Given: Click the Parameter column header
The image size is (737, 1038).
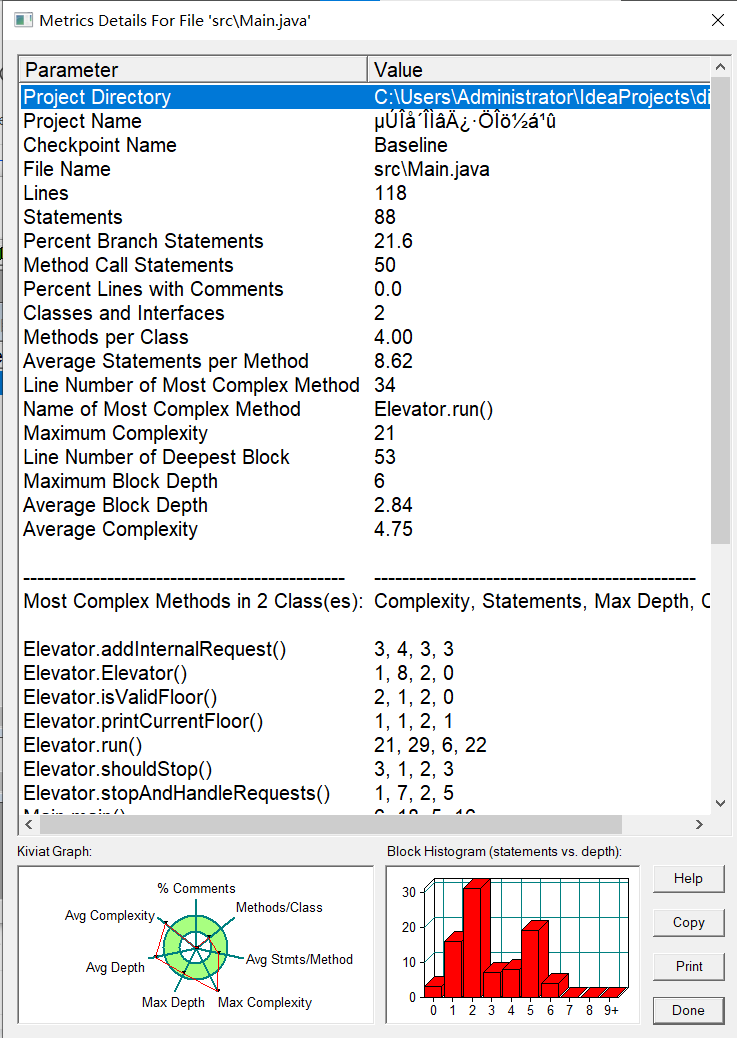Looking at the screenshot, I should 193,70.
